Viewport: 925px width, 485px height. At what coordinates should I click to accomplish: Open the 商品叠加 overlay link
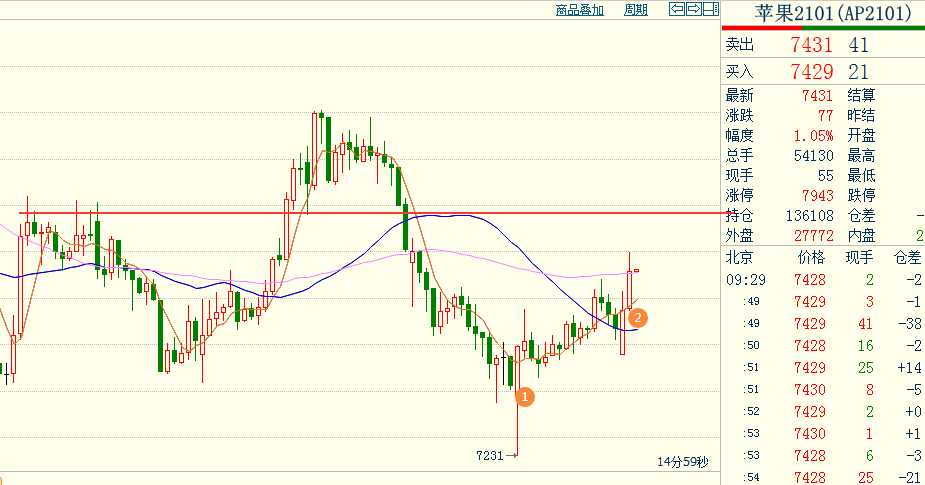click(x=579, y=10)
